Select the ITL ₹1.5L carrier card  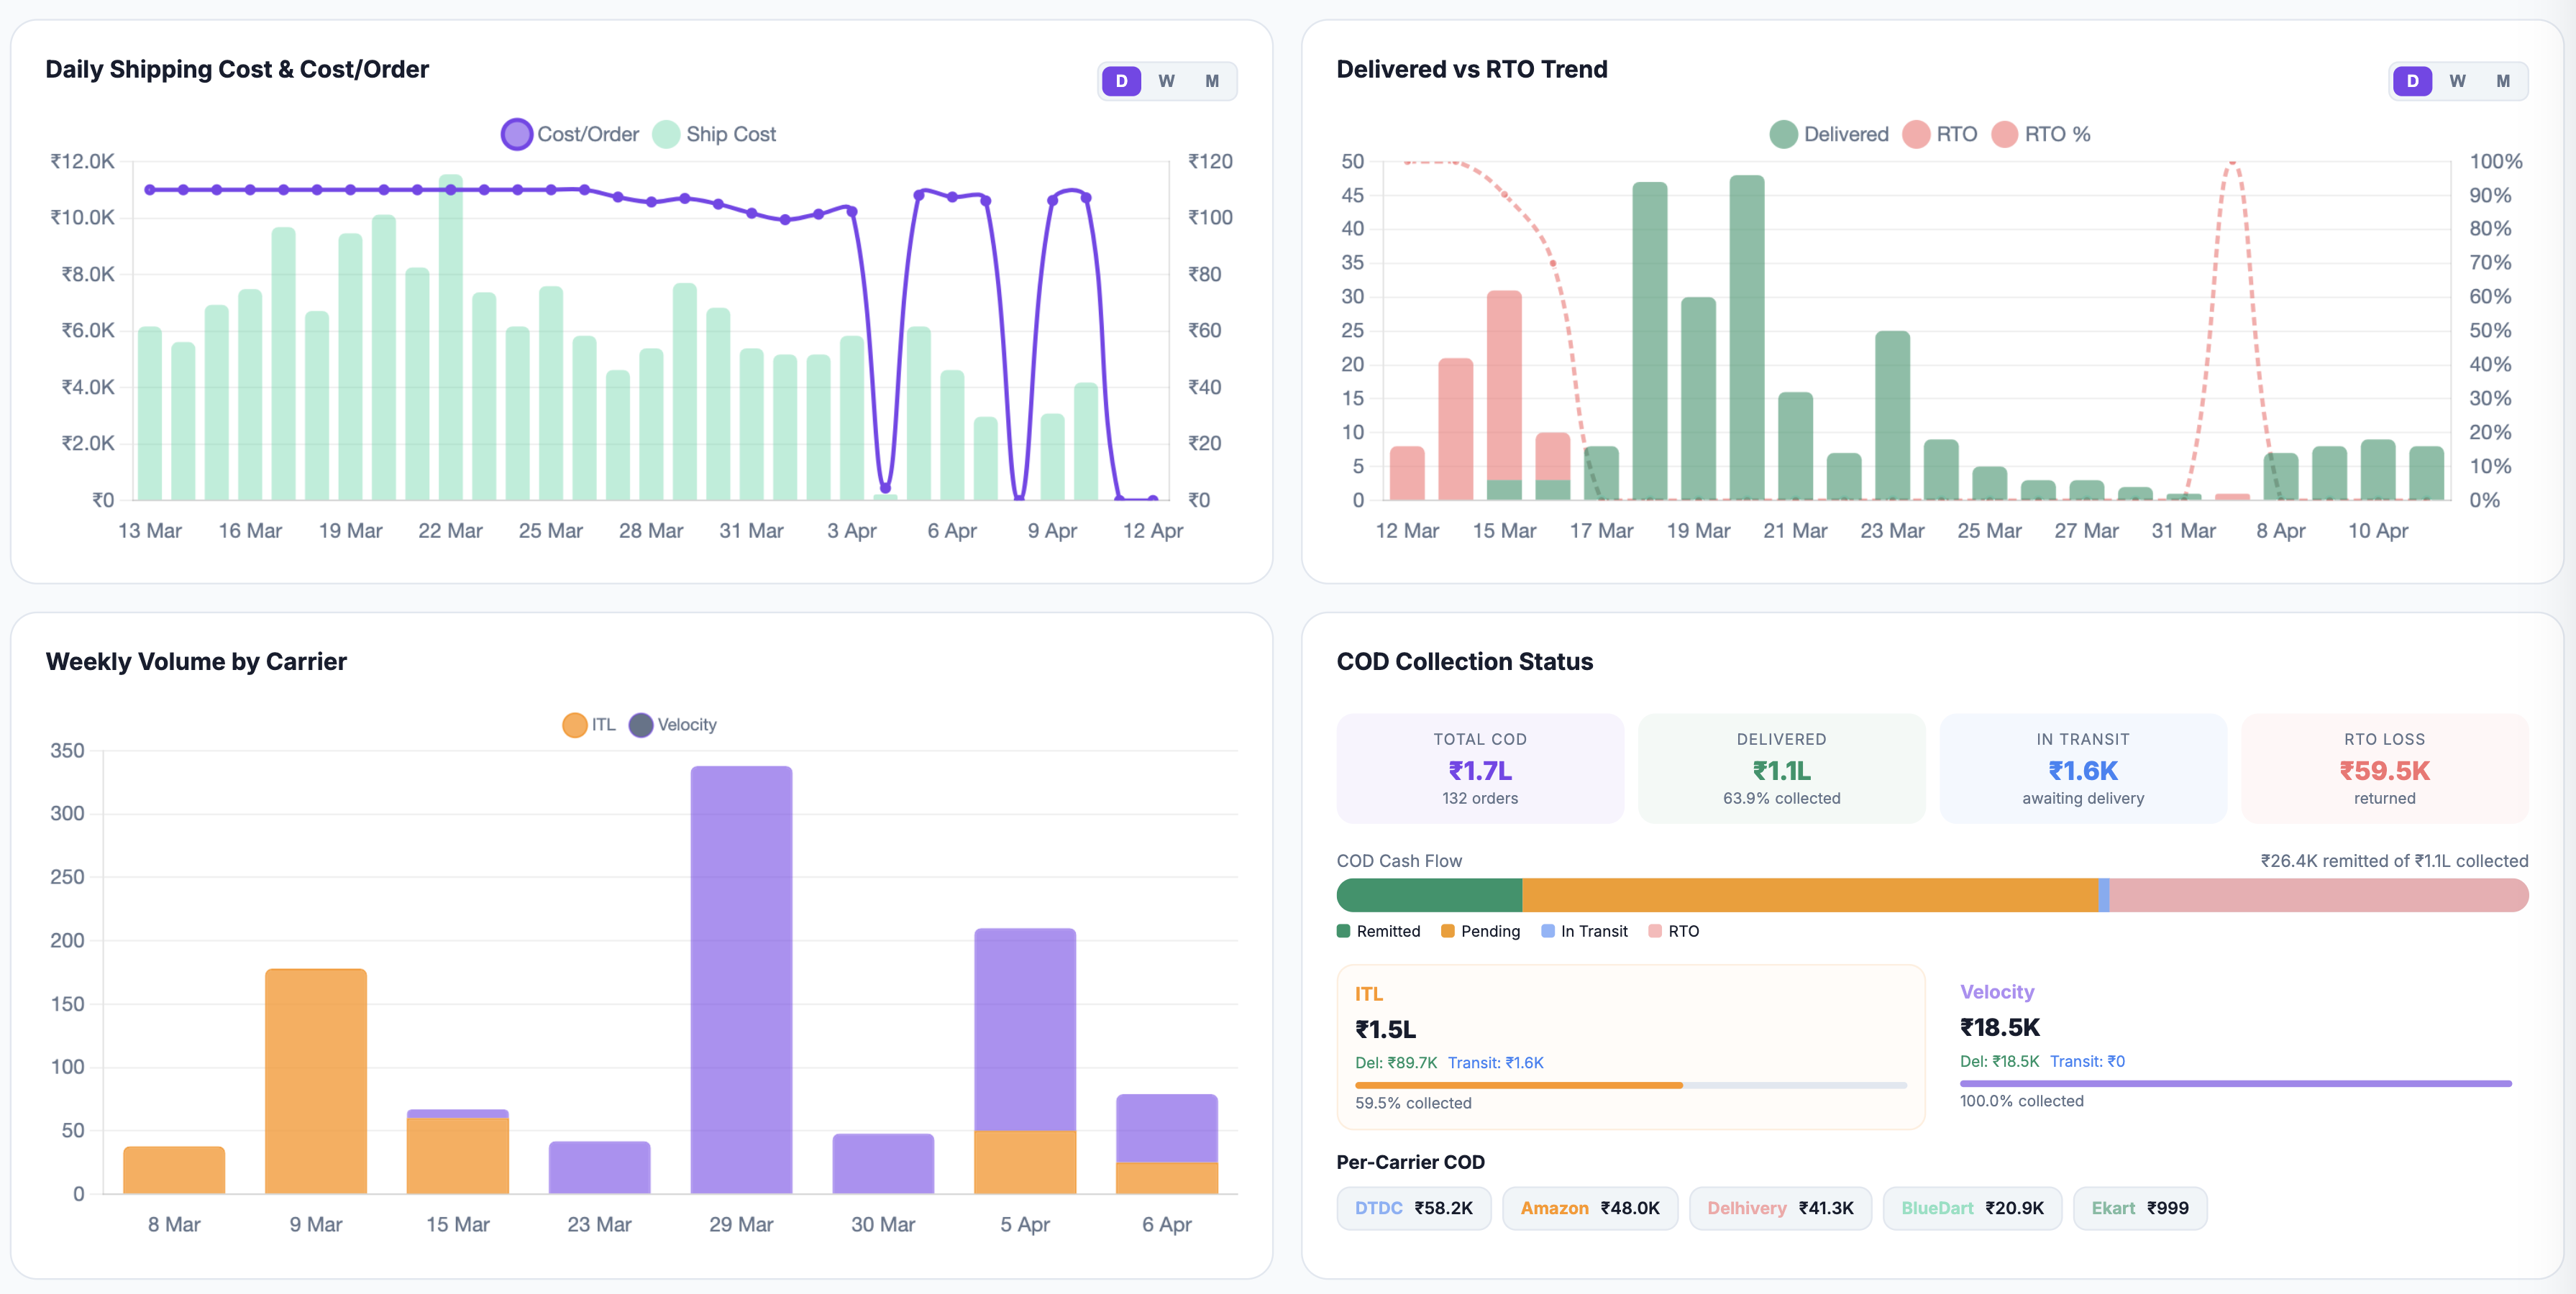[1631, 1047]
